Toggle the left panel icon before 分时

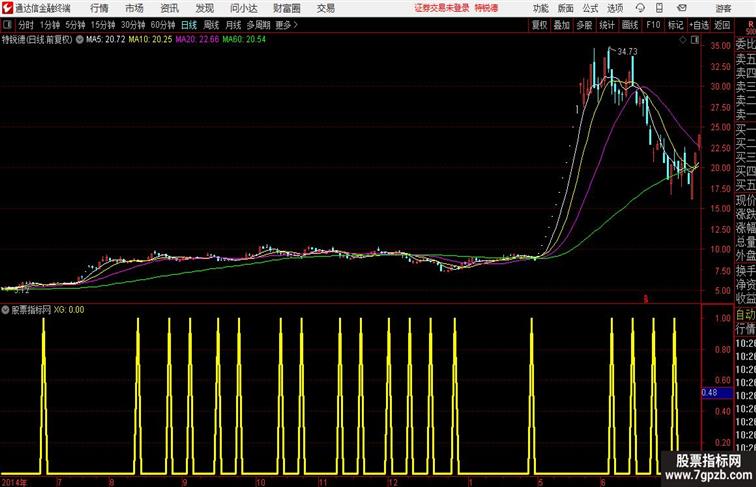pos(7,25)
